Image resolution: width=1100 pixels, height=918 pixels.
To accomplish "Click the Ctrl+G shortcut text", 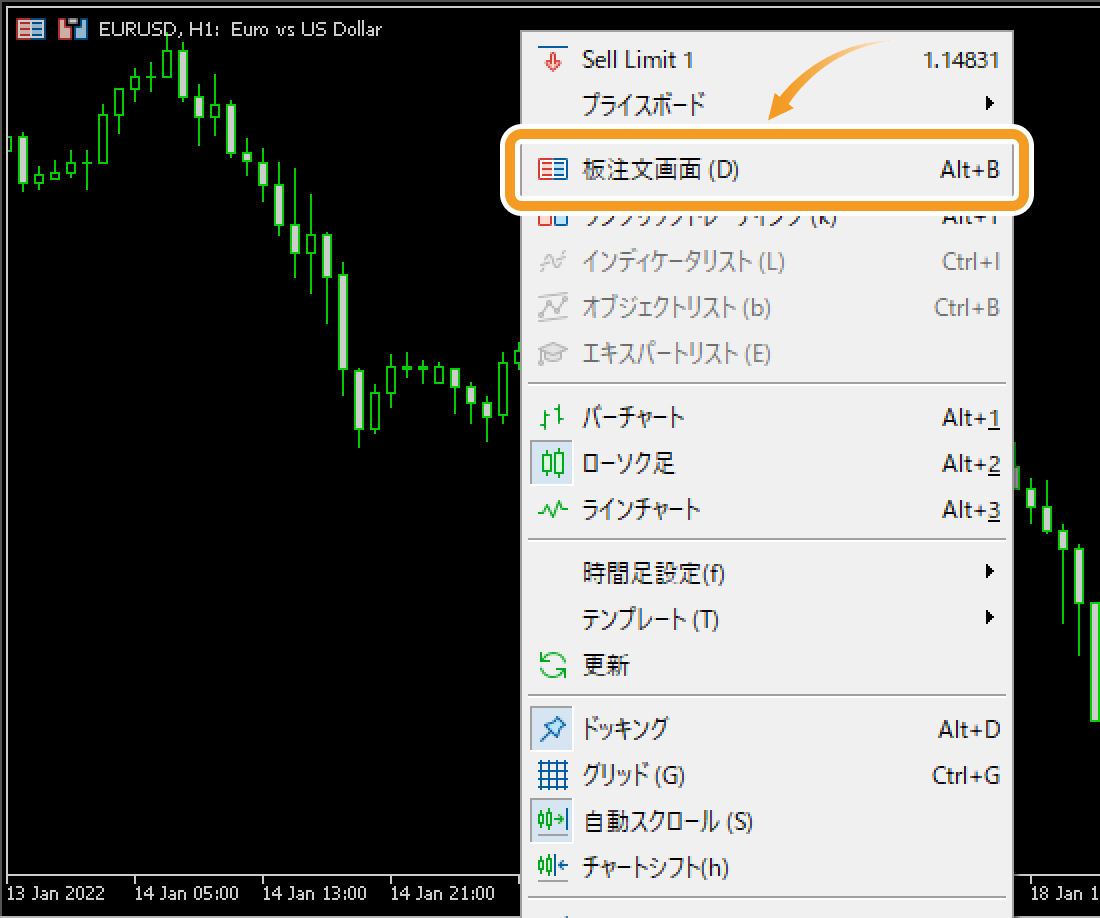I will coord(965,776).
